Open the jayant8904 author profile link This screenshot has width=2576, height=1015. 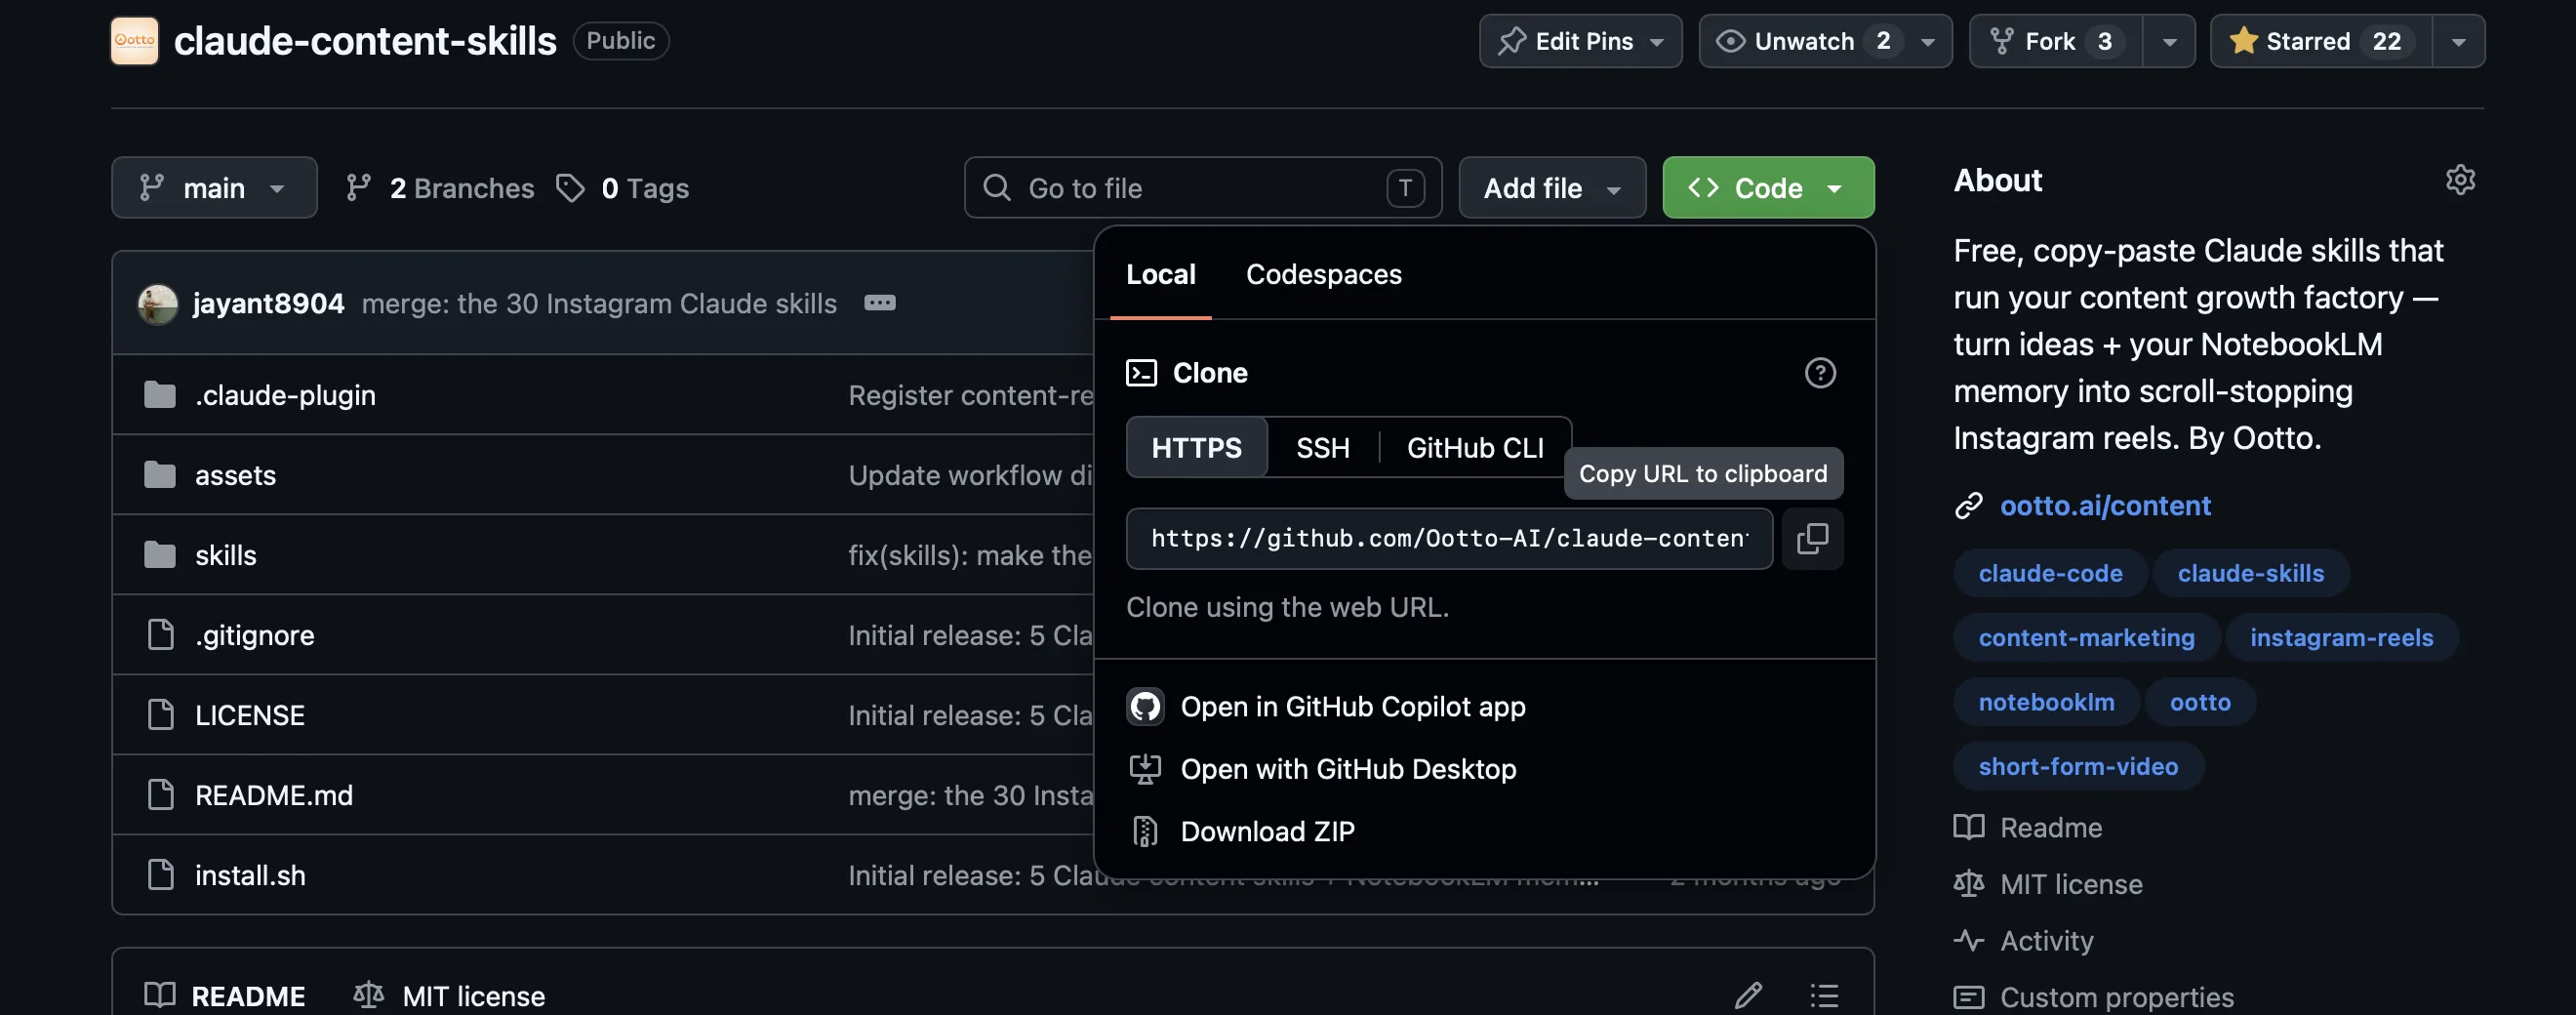(x=268, y=304)
